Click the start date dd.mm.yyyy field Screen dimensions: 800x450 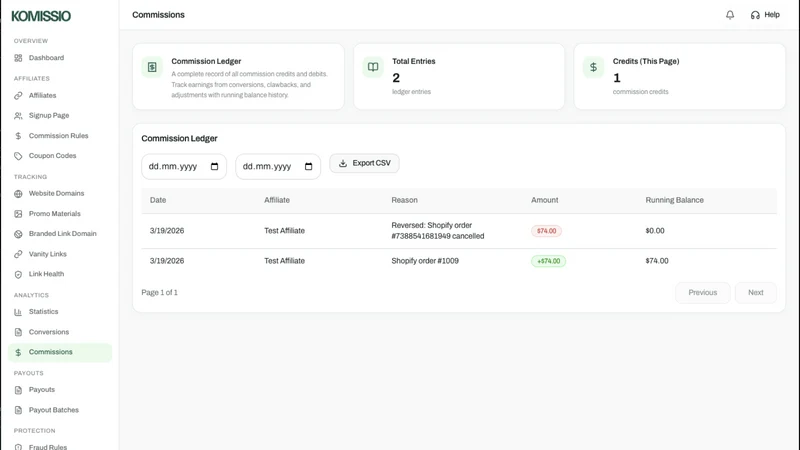point(184,166)
